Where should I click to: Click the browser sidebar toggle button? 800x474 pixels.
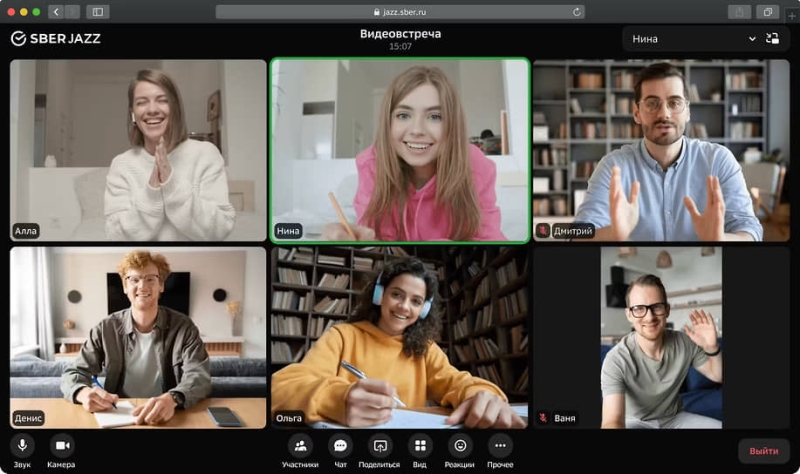[x=97, y=12]
